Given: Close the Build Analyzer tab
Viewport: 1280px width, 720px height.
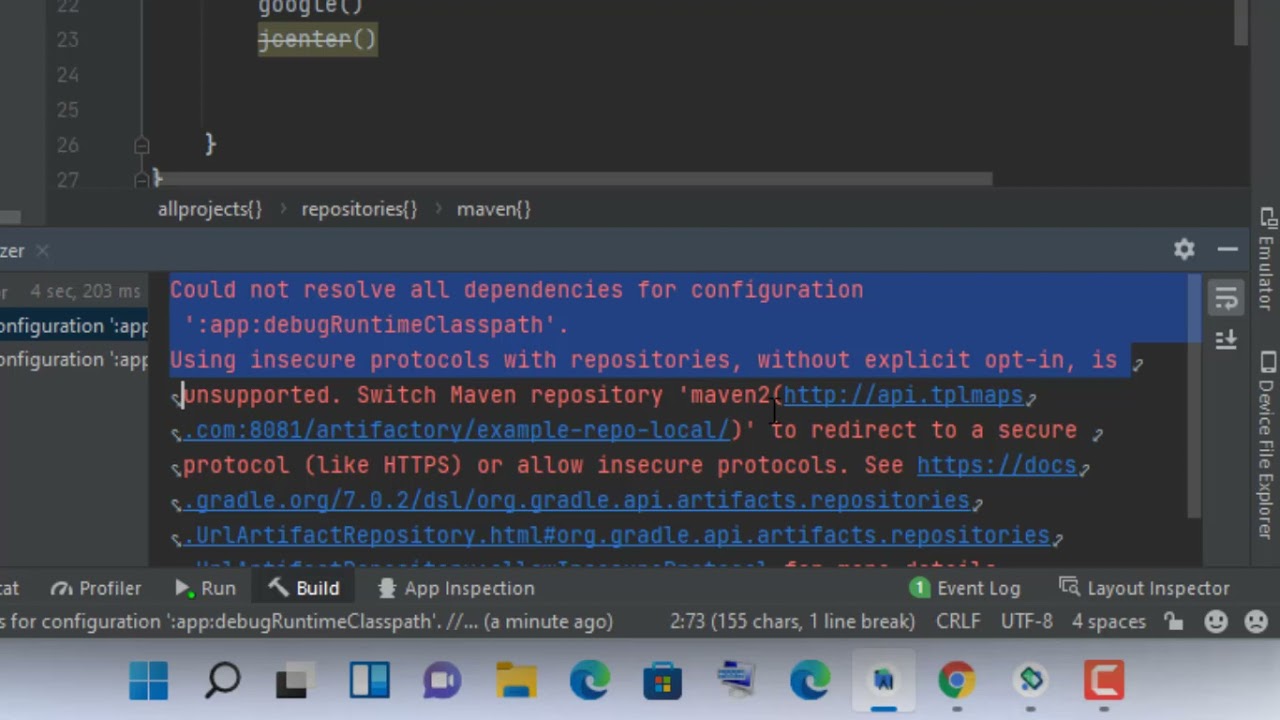Looking at the screenshot, I should (x=42, y=251).
